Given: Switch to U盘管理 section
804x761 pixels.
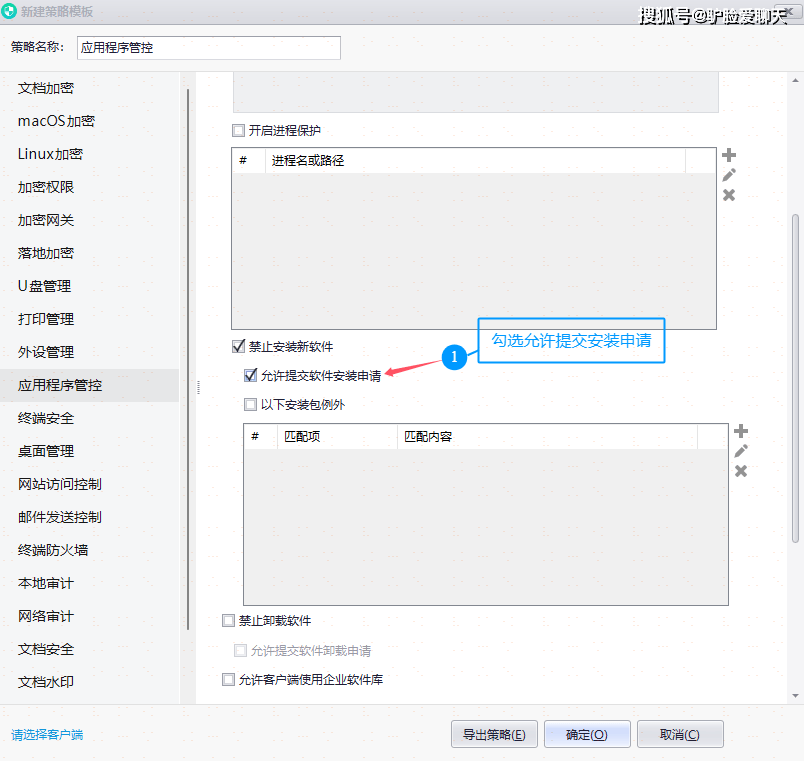Looking at the screenshot, I should coord(90,286).
